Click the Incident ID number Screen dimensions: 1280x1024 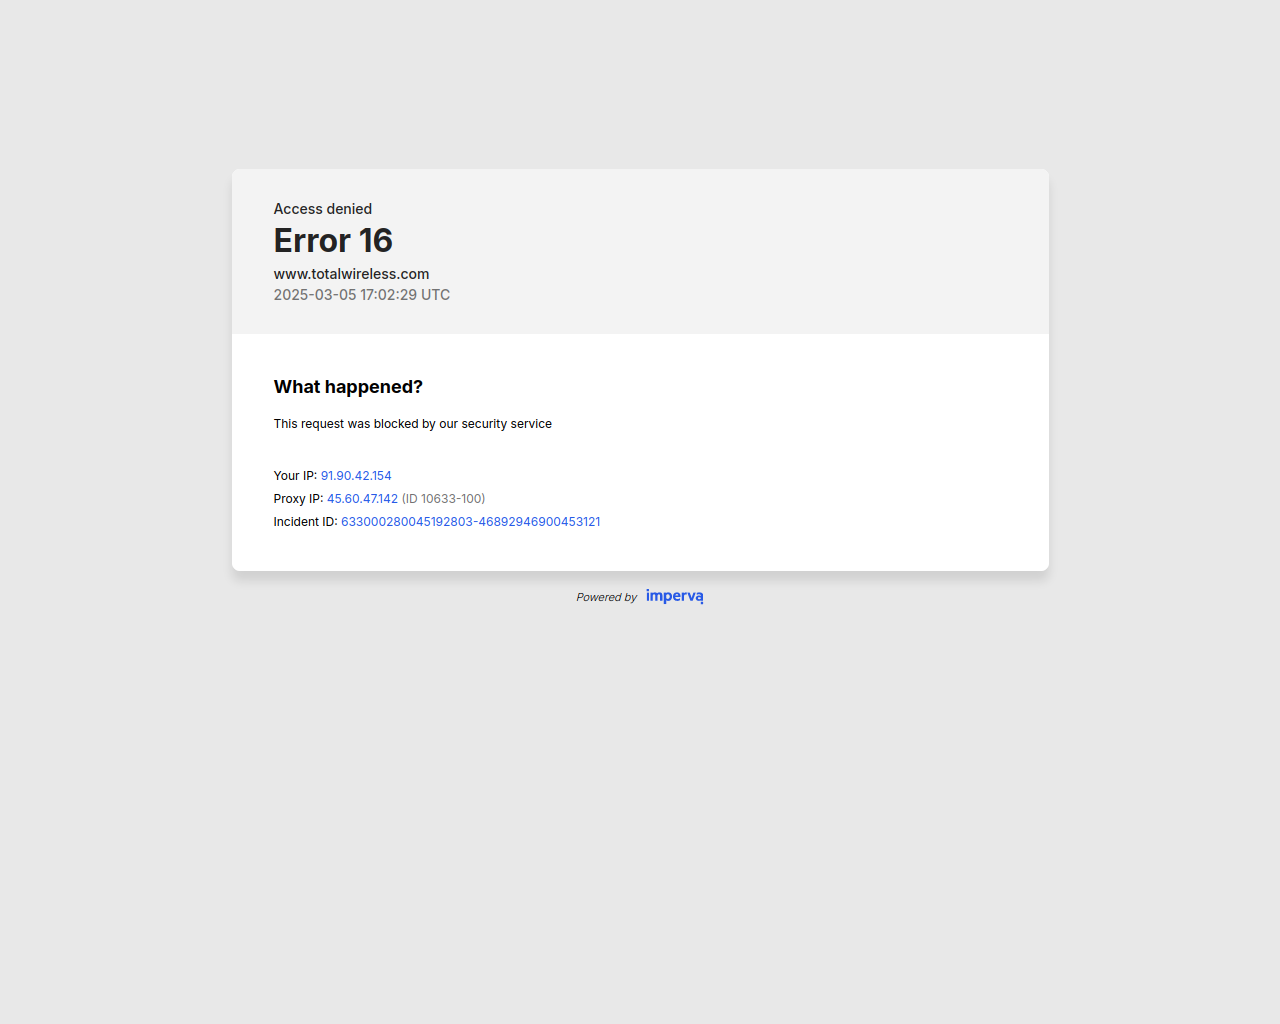[x=470, y=522]
